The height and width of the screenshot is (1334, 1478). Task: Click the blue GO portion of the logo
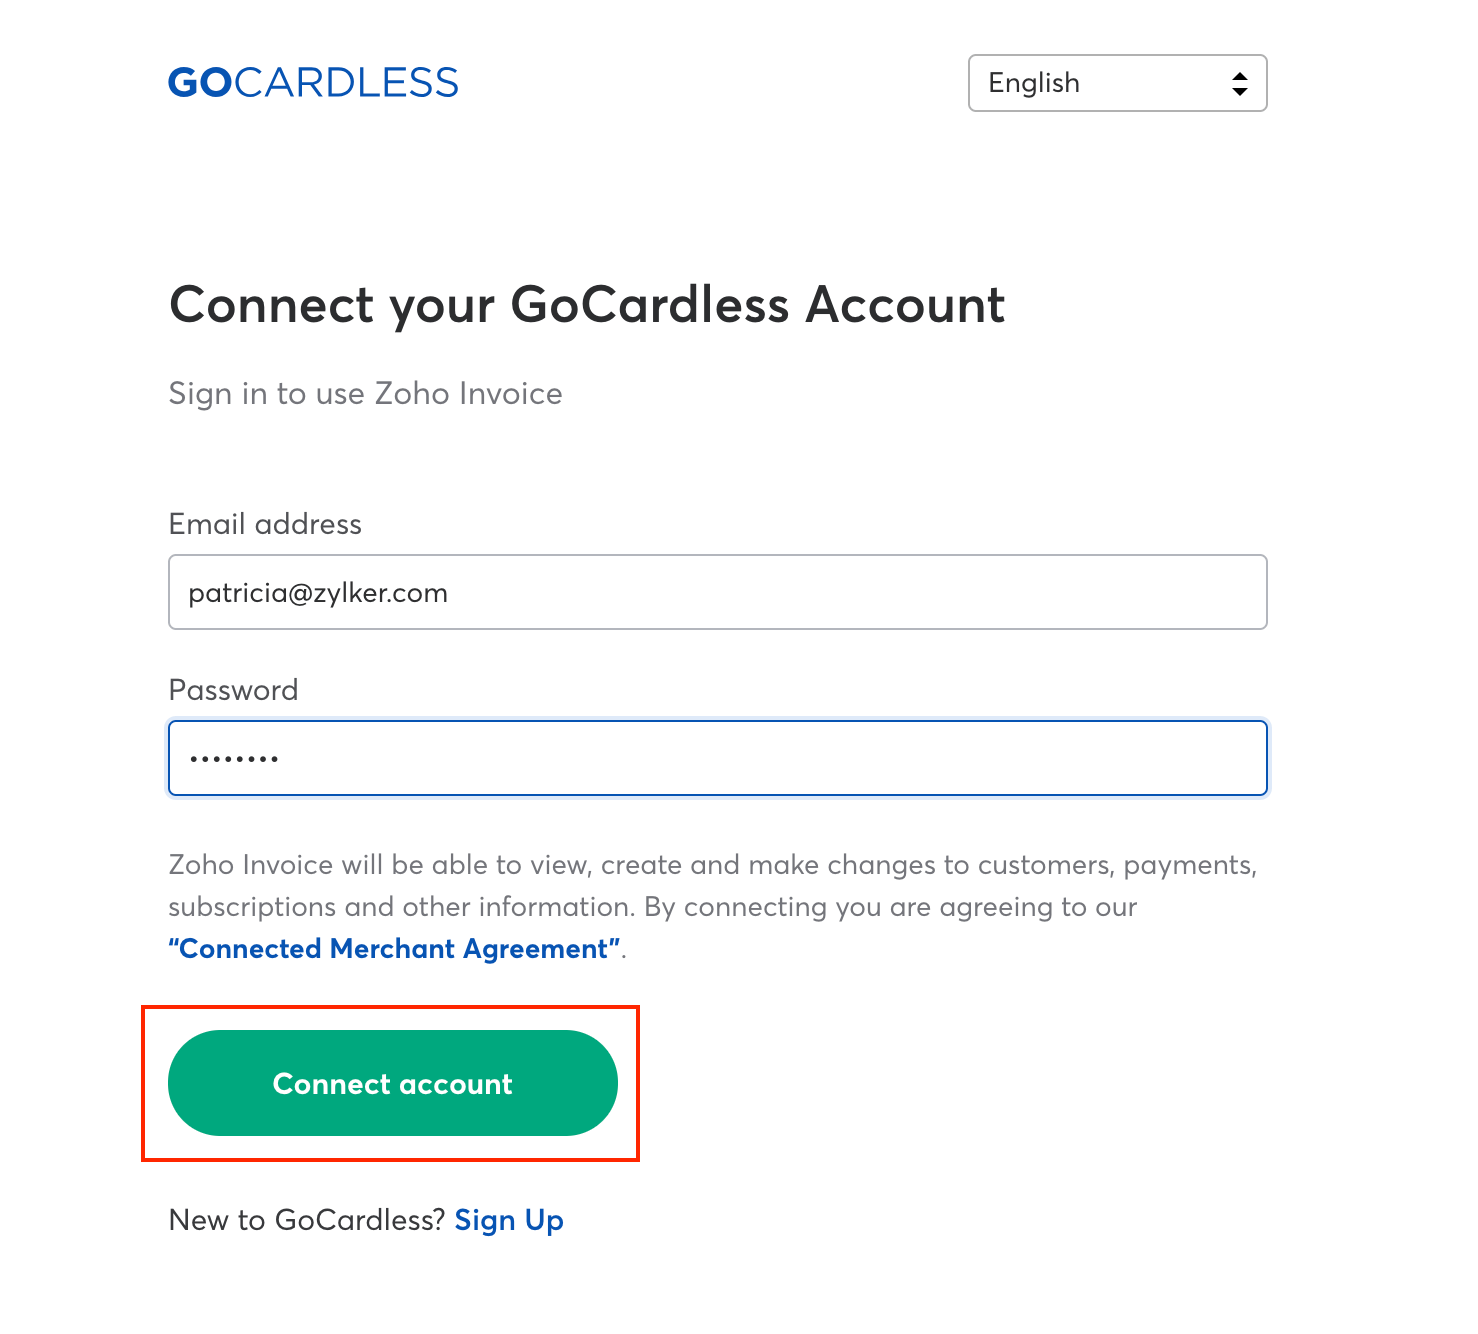point(198,82)
